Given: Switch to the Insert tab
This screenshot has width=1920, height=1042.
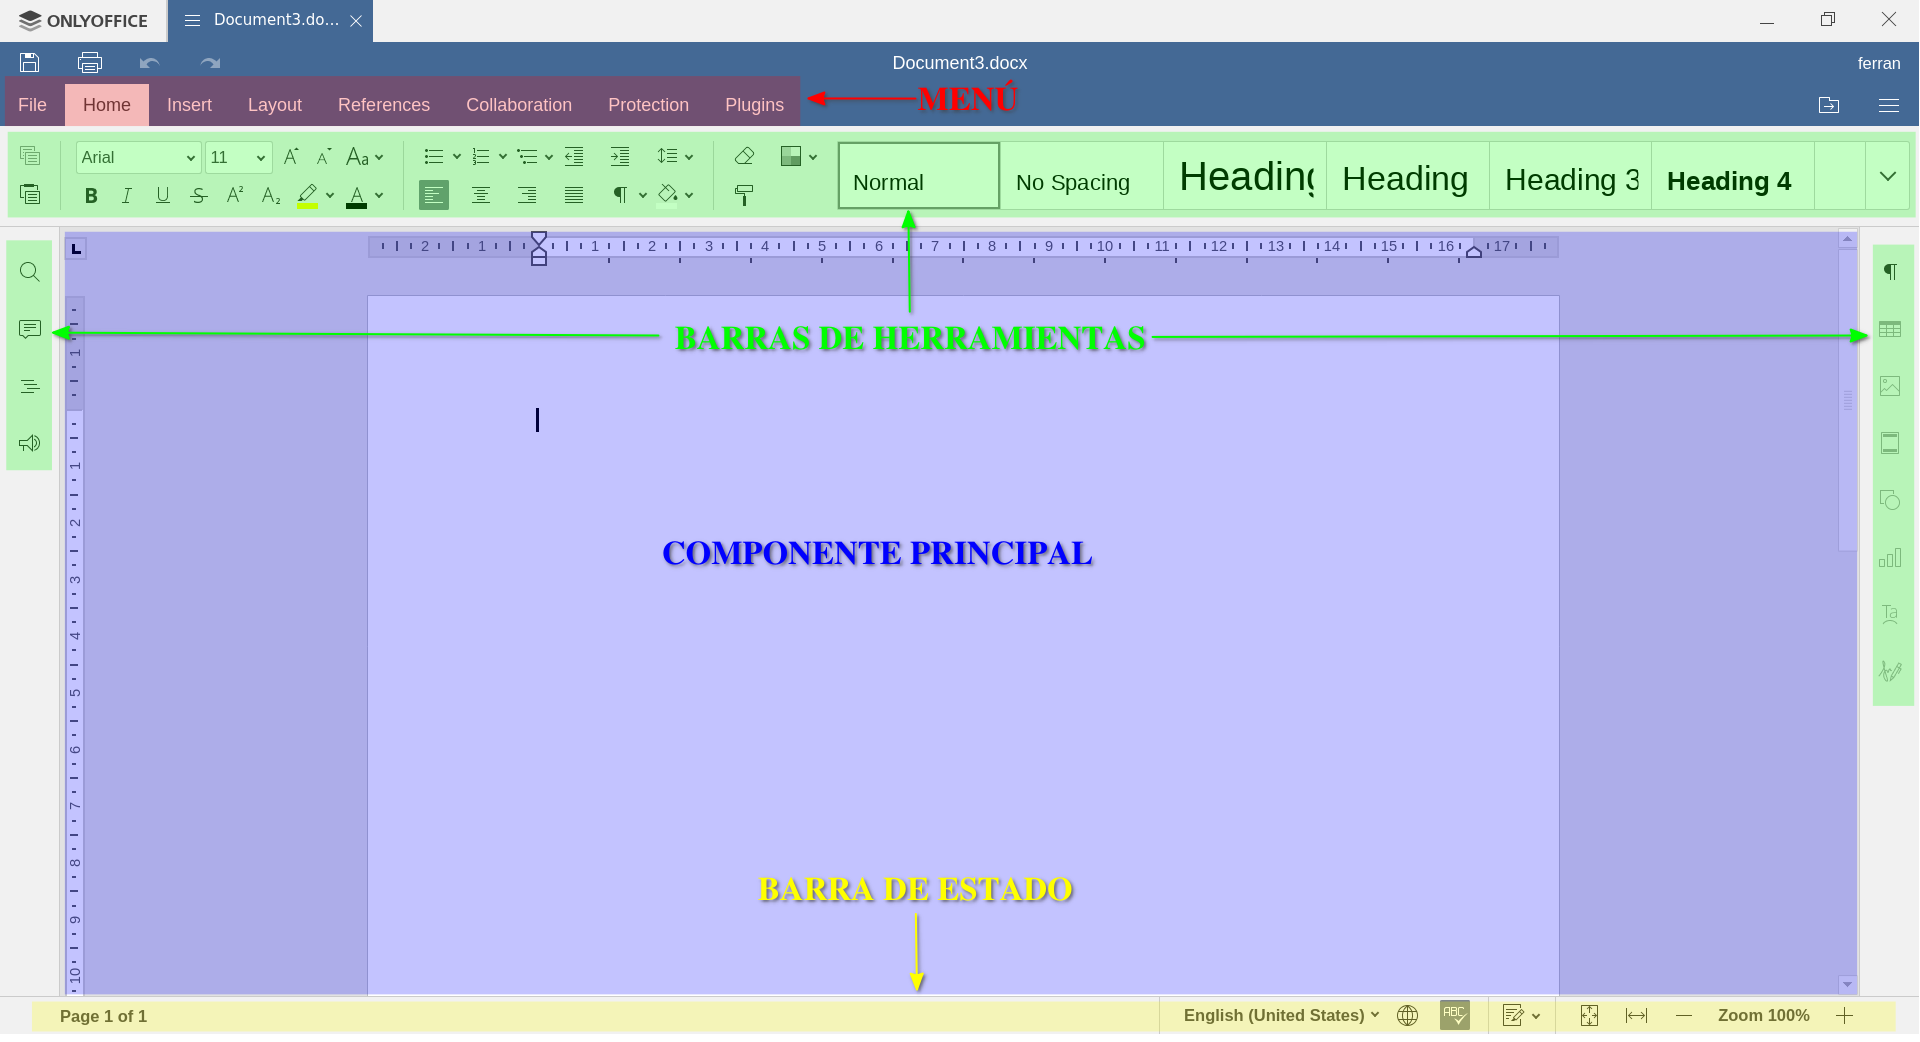Looking at the screenshot, I should tap(189, 105).
